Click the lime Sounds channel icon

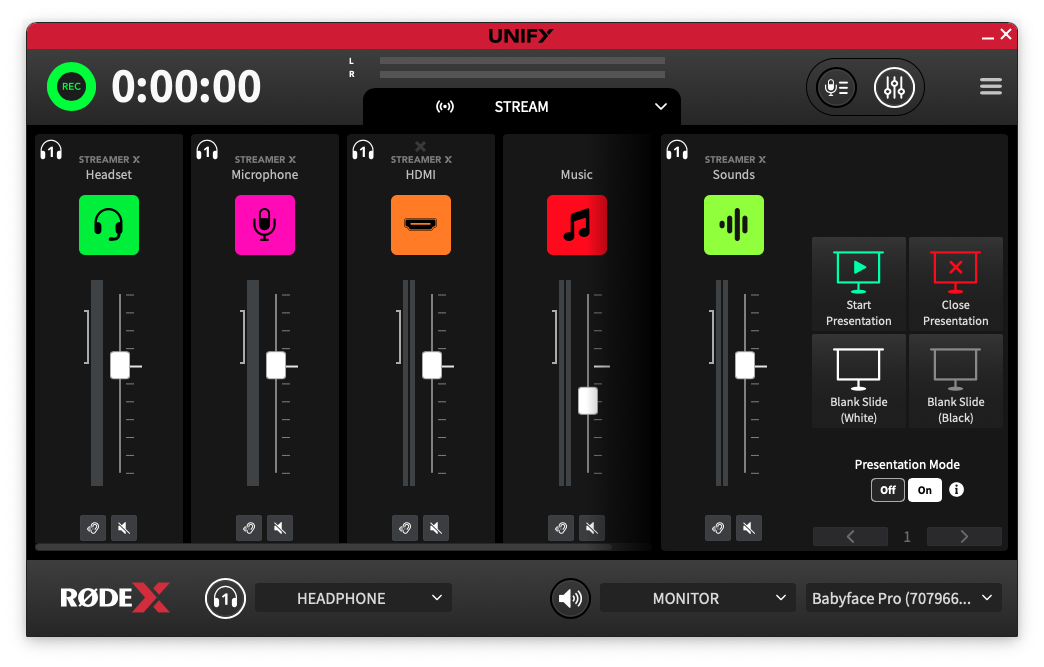tap(734, 225)
